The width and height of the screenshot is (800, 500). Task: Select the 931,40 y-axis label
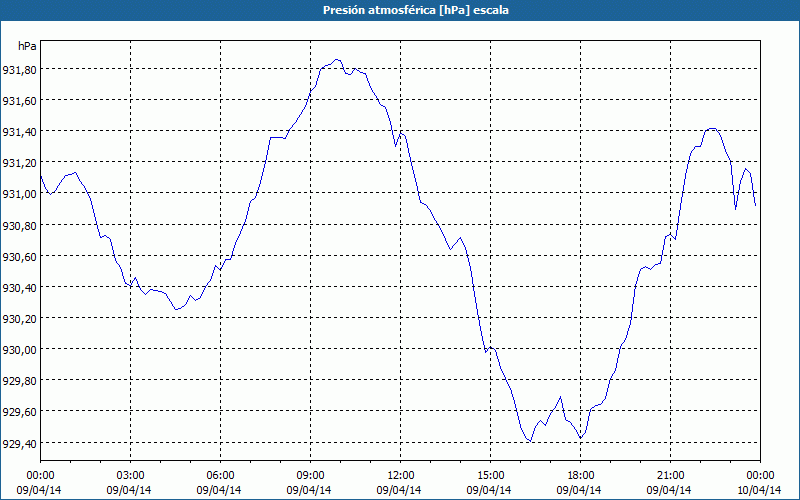point(19,132)
